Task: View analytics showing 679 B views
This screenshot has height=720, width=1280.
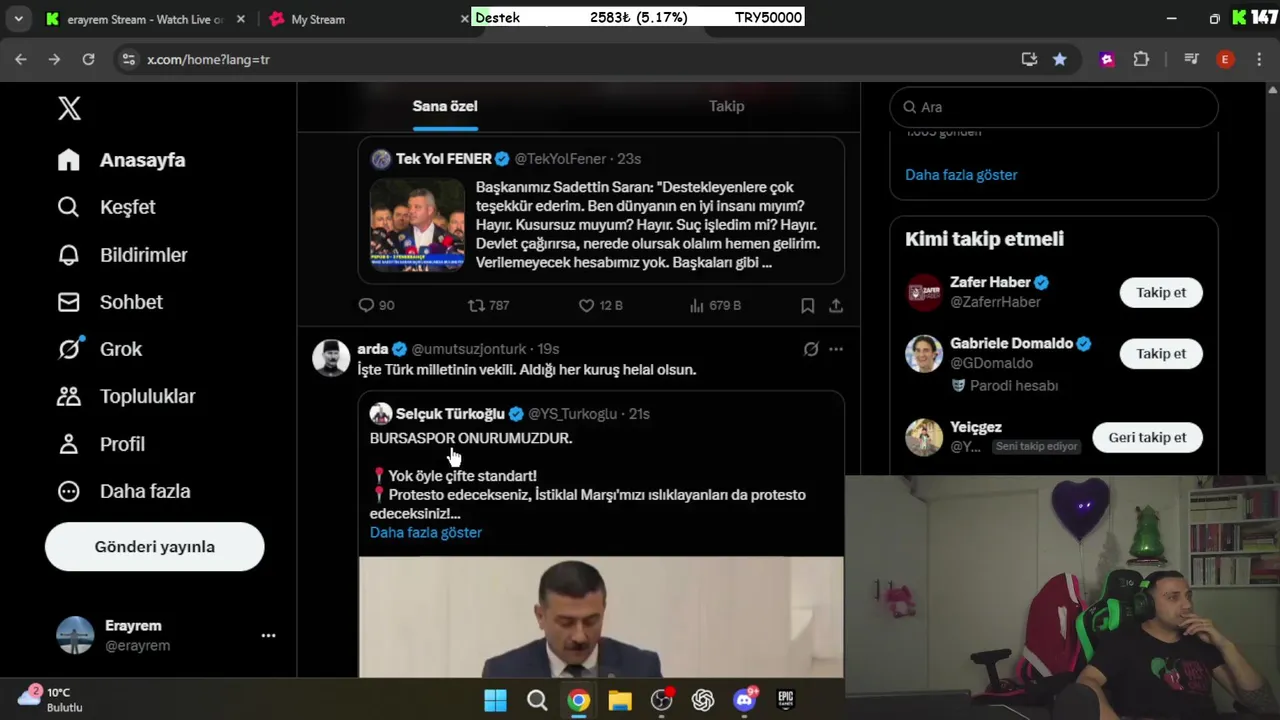Action: [715, 305]
